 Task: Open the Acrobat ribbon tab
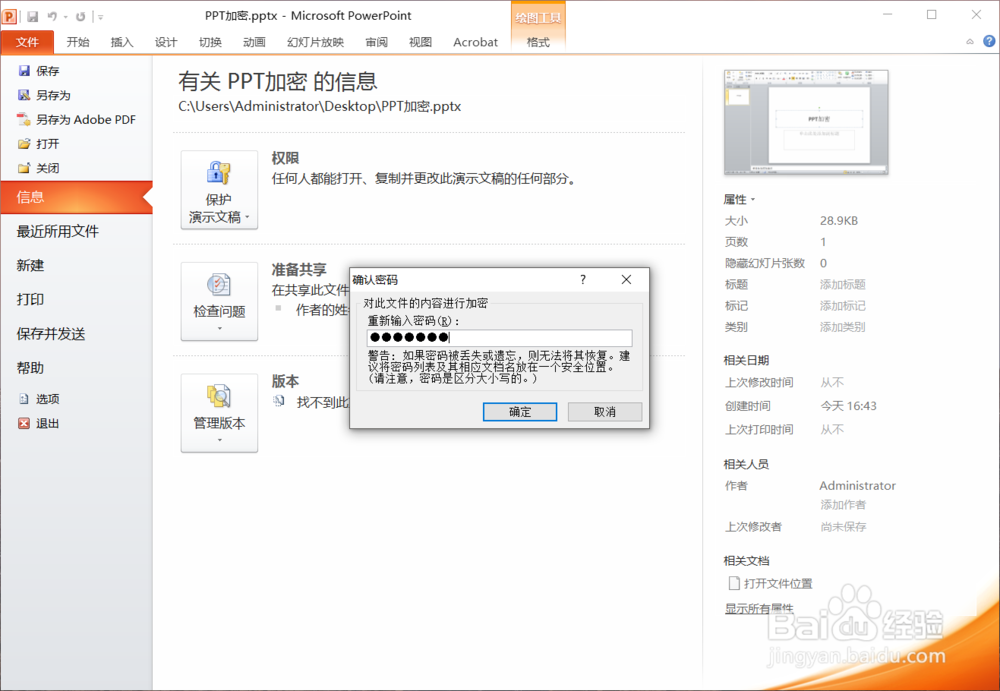475,42
